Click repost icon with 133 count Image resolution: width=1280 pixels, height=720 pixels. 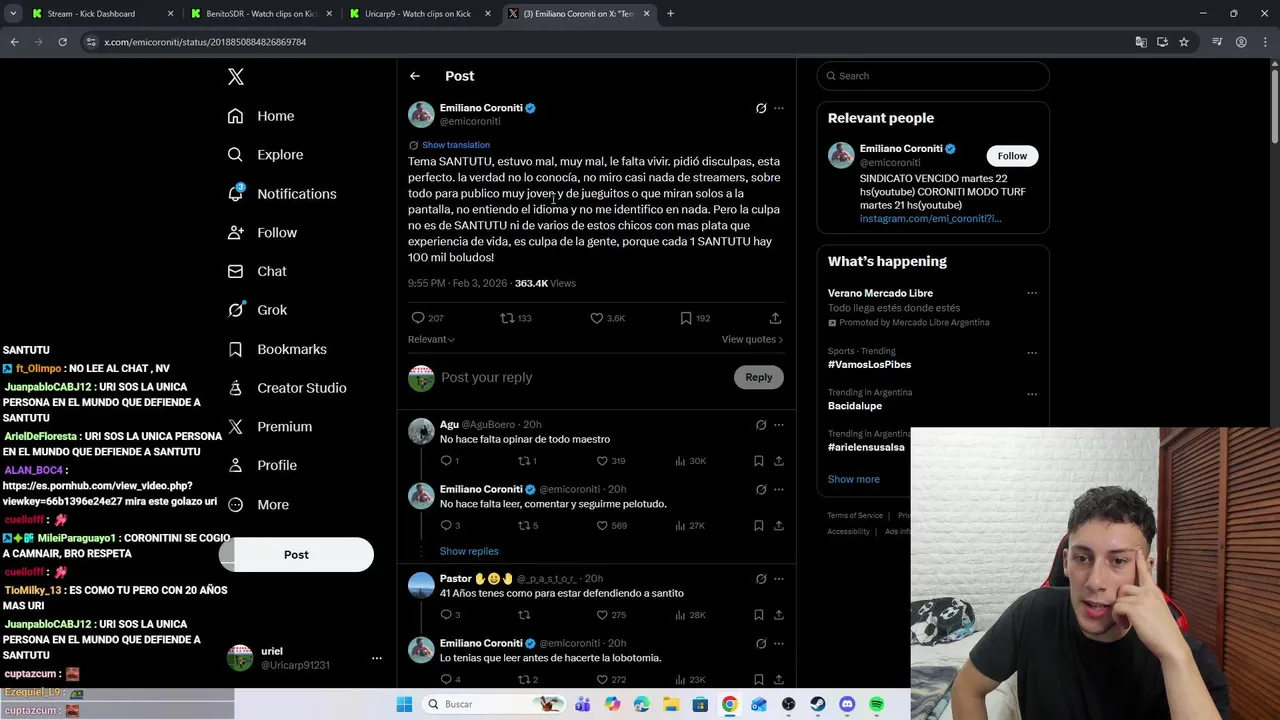click(507, 318)
